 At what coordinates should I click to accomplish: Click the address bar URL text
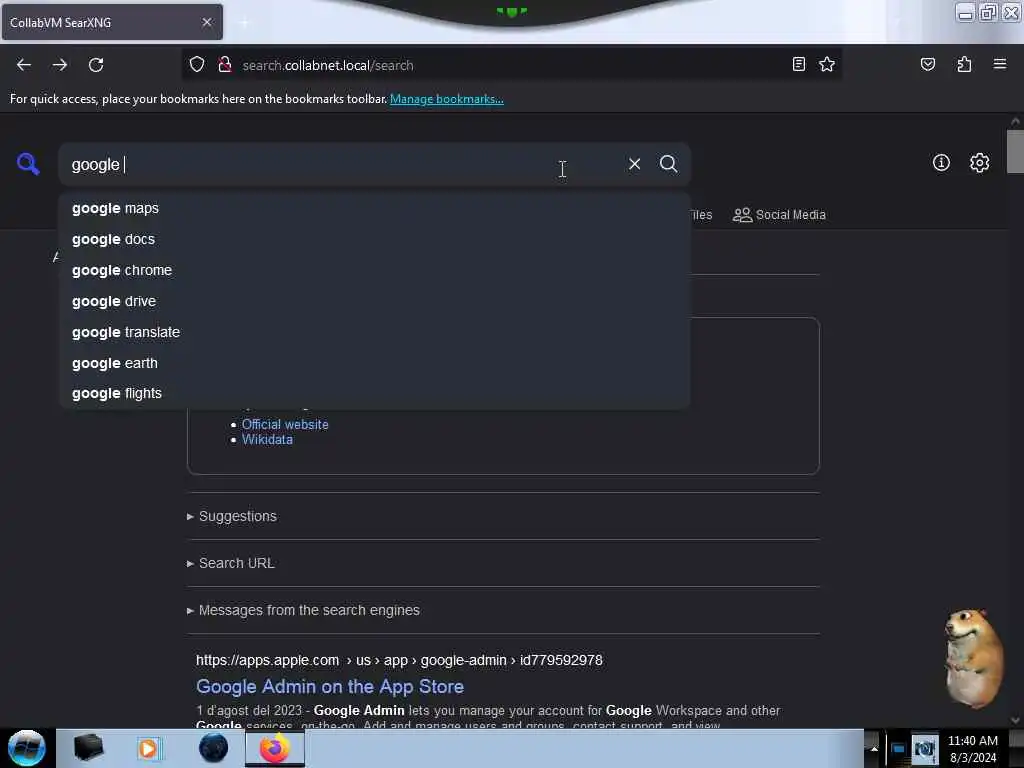[x=328, y=65]
